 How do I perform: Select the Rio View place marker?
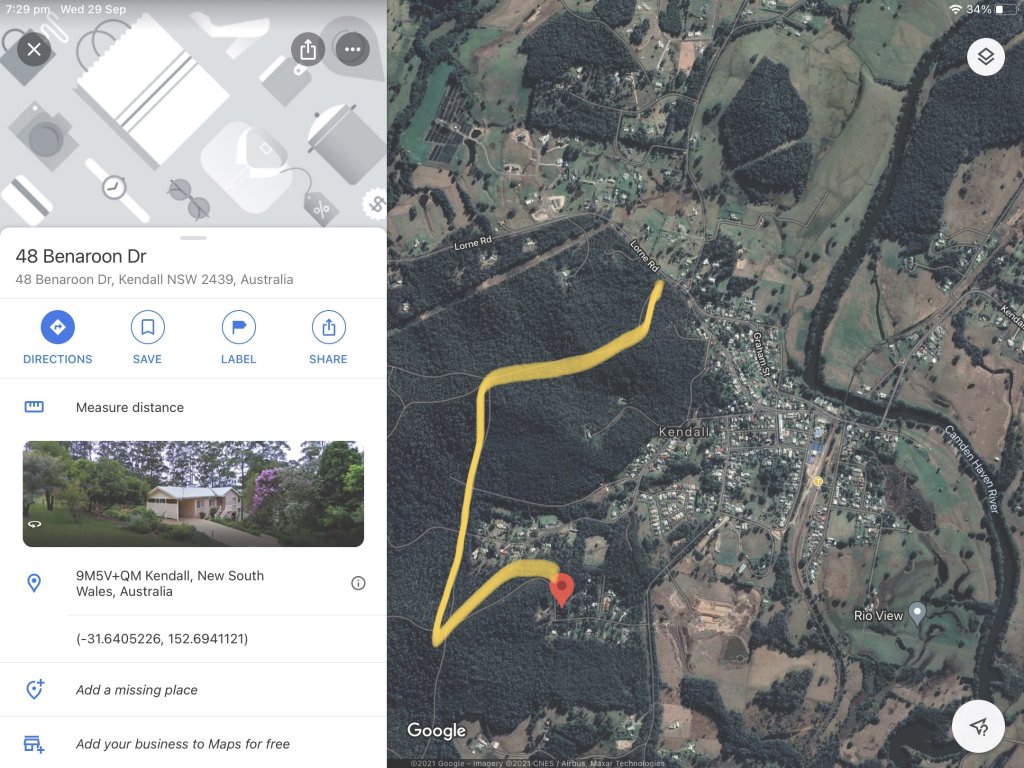point(917,613)
